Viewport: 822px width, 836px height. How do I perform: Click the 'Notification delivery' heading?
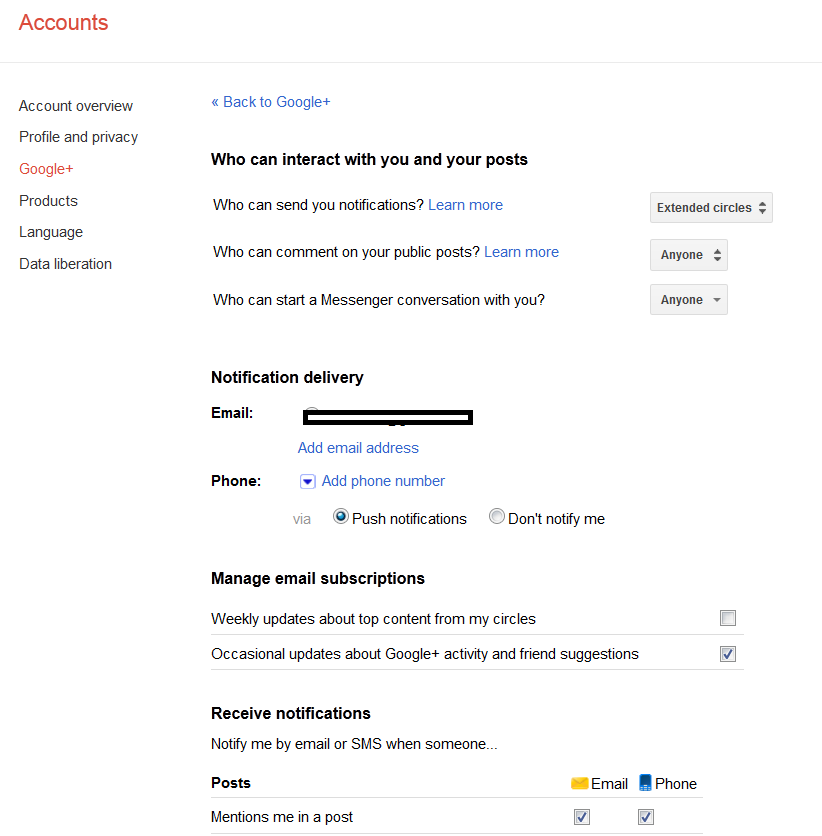[x=287, y=377]
